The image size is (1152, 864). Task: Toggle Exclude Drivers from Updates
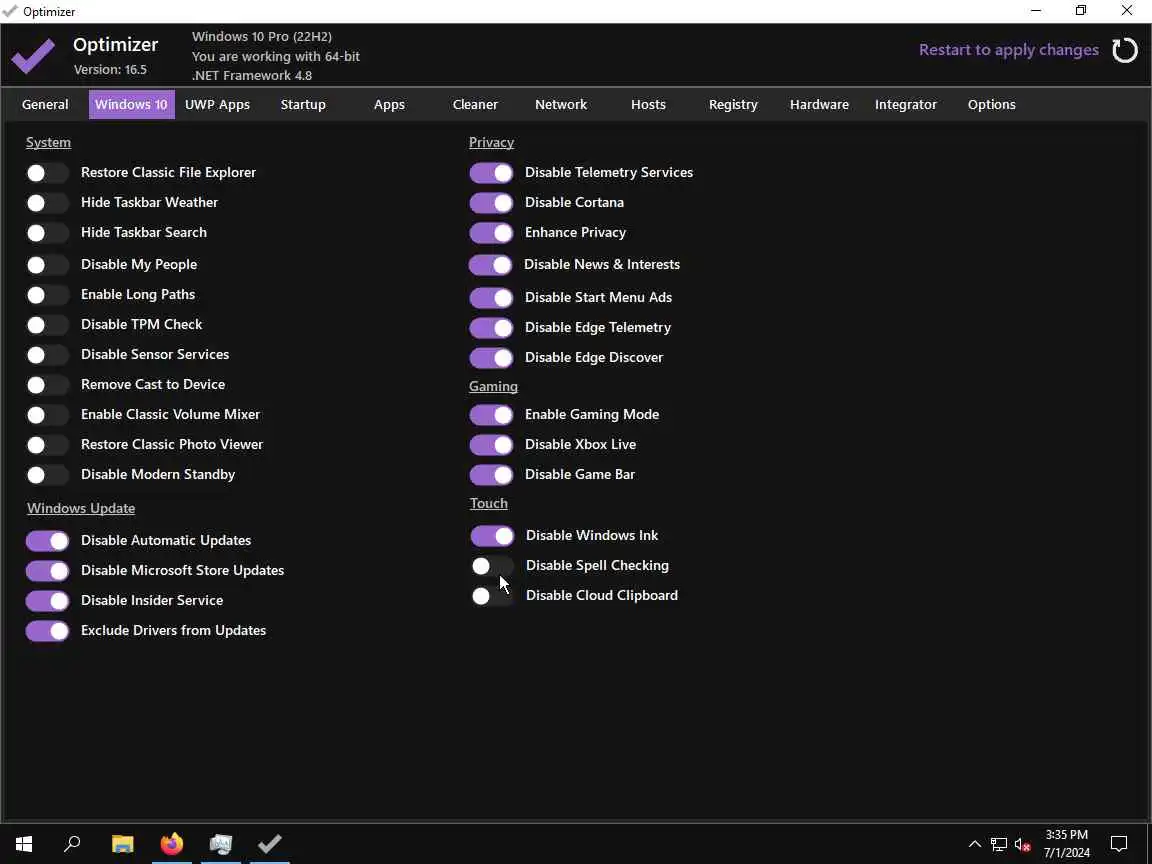47,631
